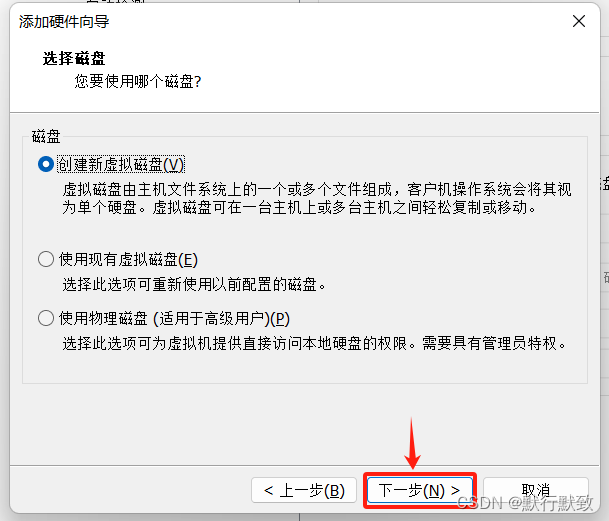The height and width of the screenshot is (521, 609).
Task: Click the 使用现有虚拟磁盘(E) label text
Action: [128, 260]
